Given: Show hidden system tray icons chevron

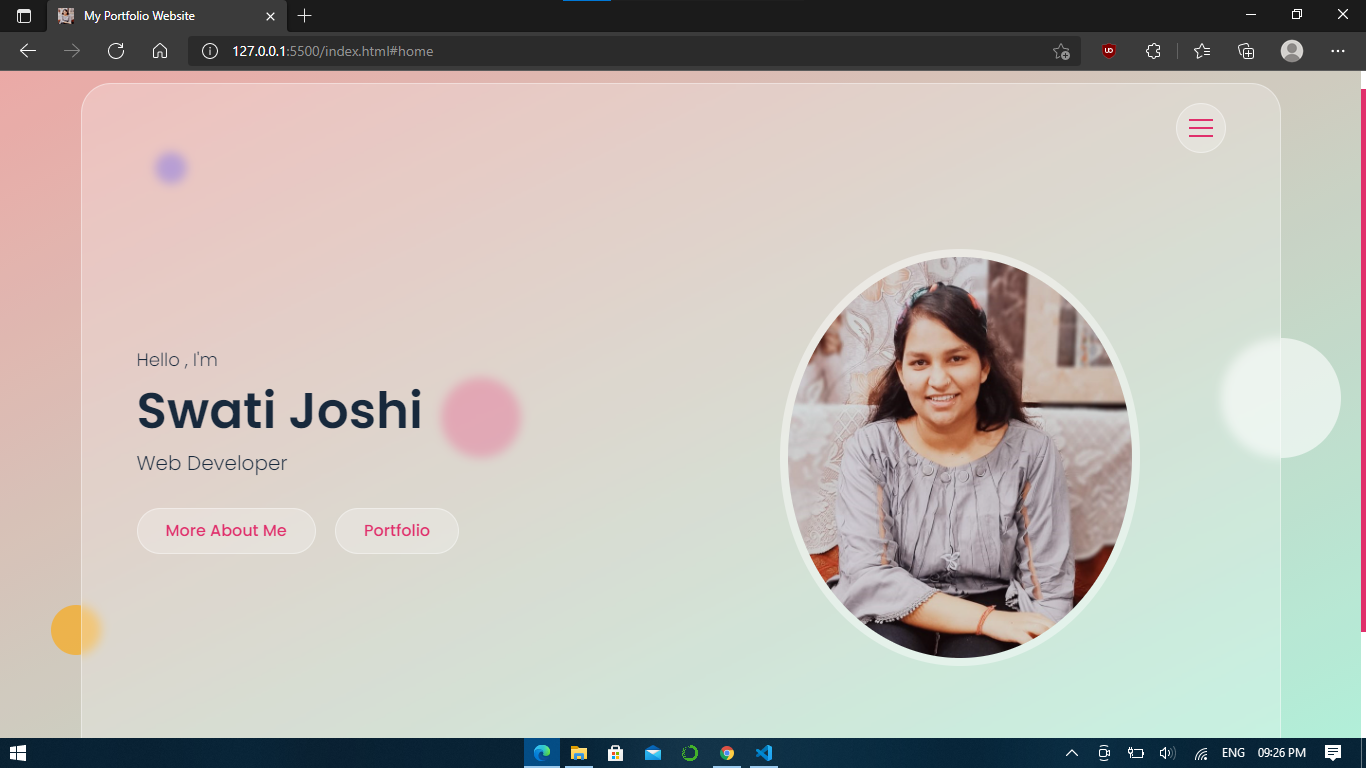Looking at the screenshot, I should click(x=1072, y=753).
